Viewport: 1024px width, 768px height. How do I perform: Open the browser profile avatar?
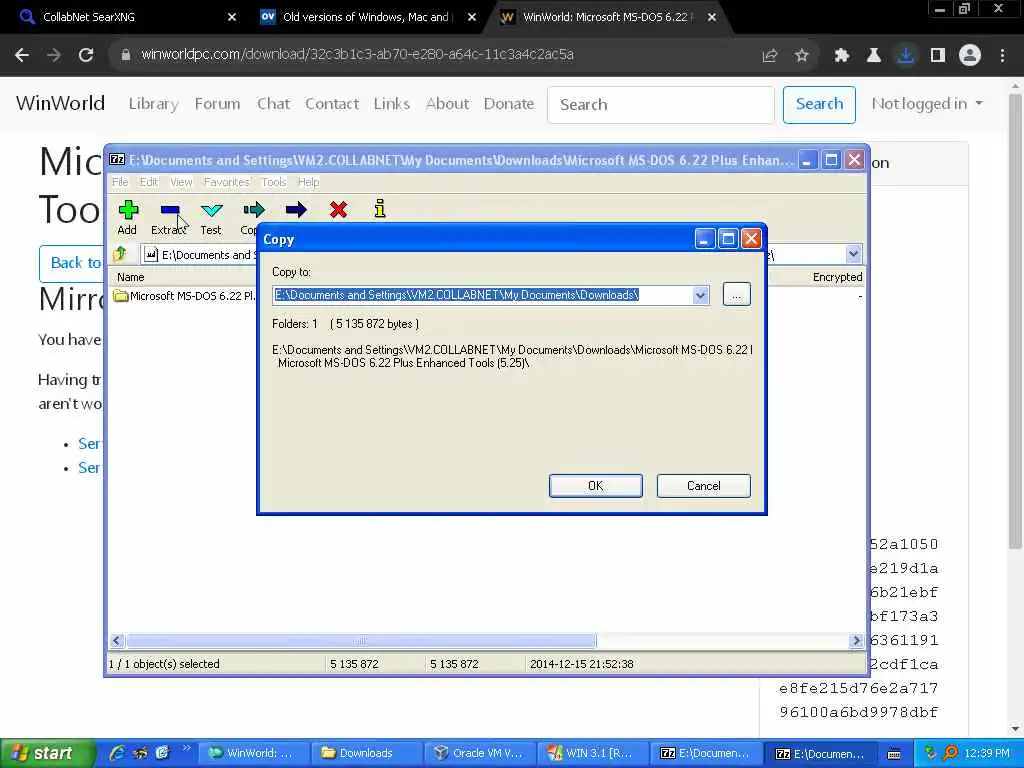[x=970, y=56]
